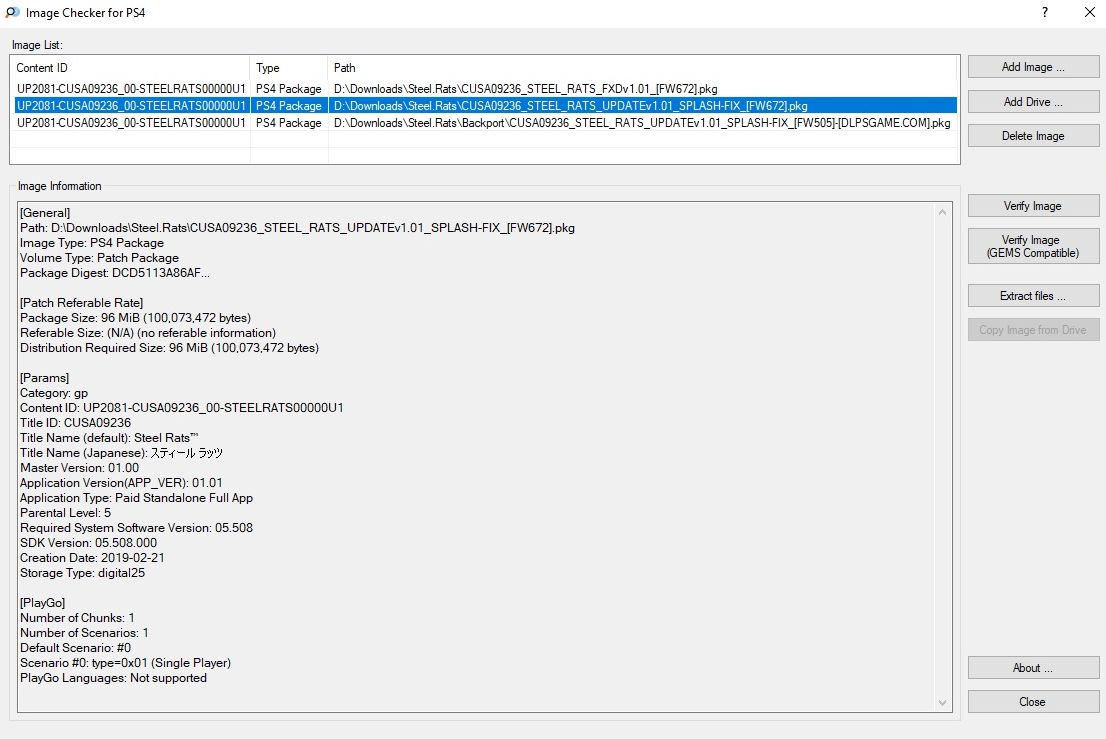Click the Image Type: PS4 Package line
This screenshot has height=739, width=1106.
tap(92, 243)
